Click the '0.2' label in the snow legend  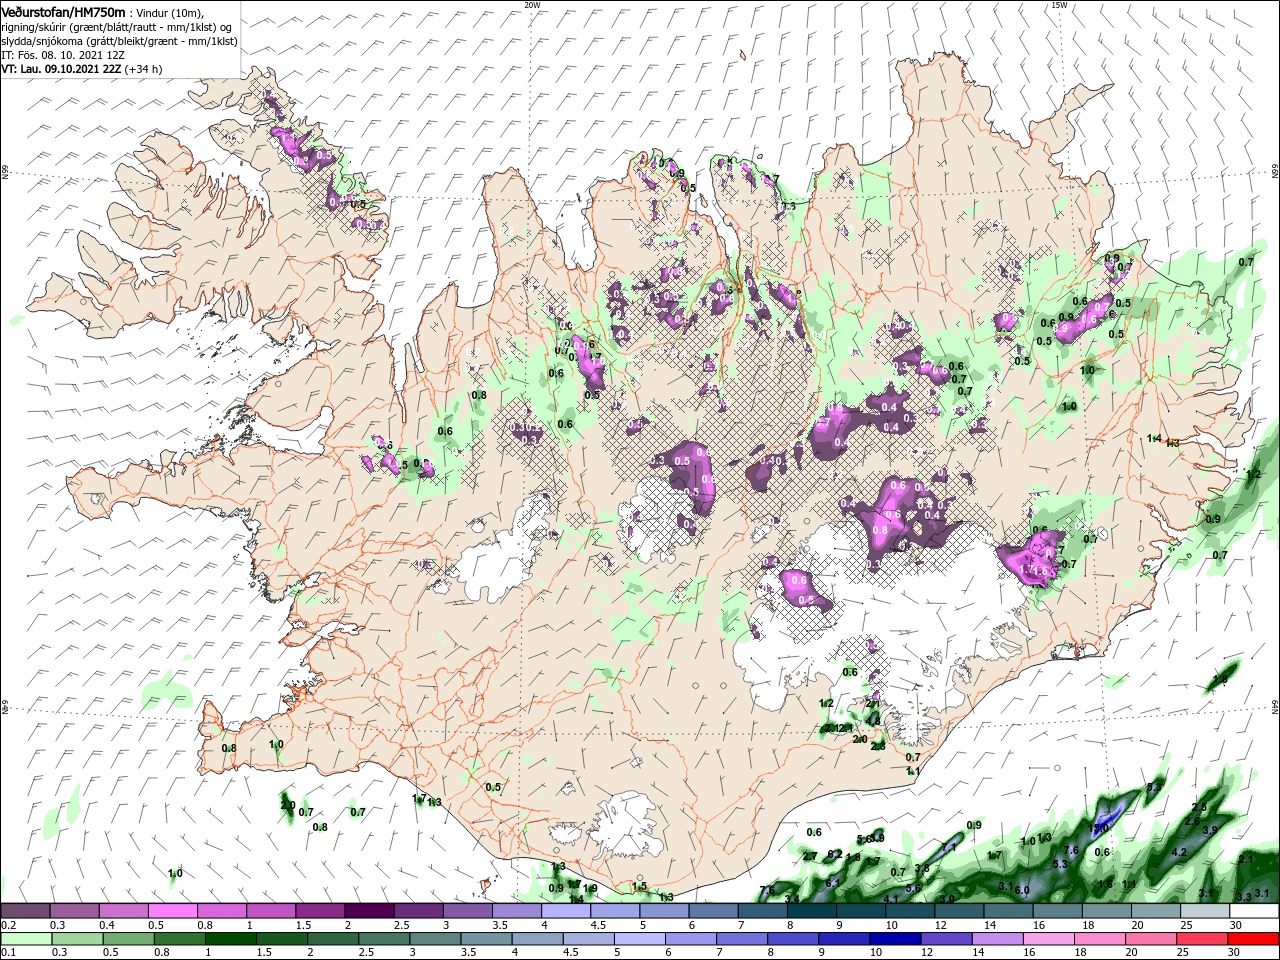click(x=9, y=926)
